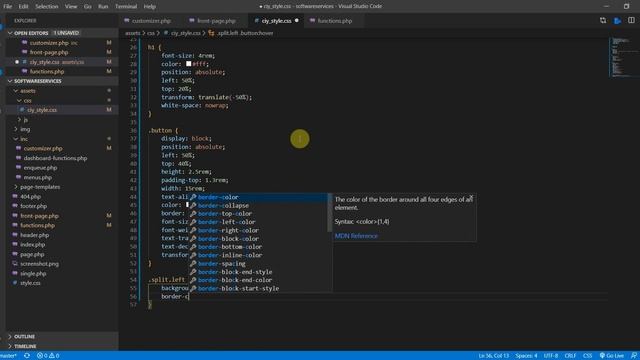Open the View menu
The height and width of the screenshot is (360, 640).
click(71, 7)
